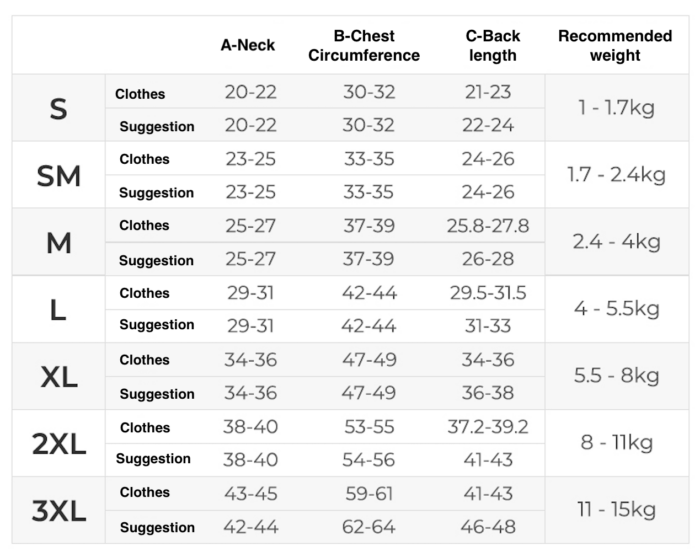
Task: Select the XL size label
Action: [58, 376]
